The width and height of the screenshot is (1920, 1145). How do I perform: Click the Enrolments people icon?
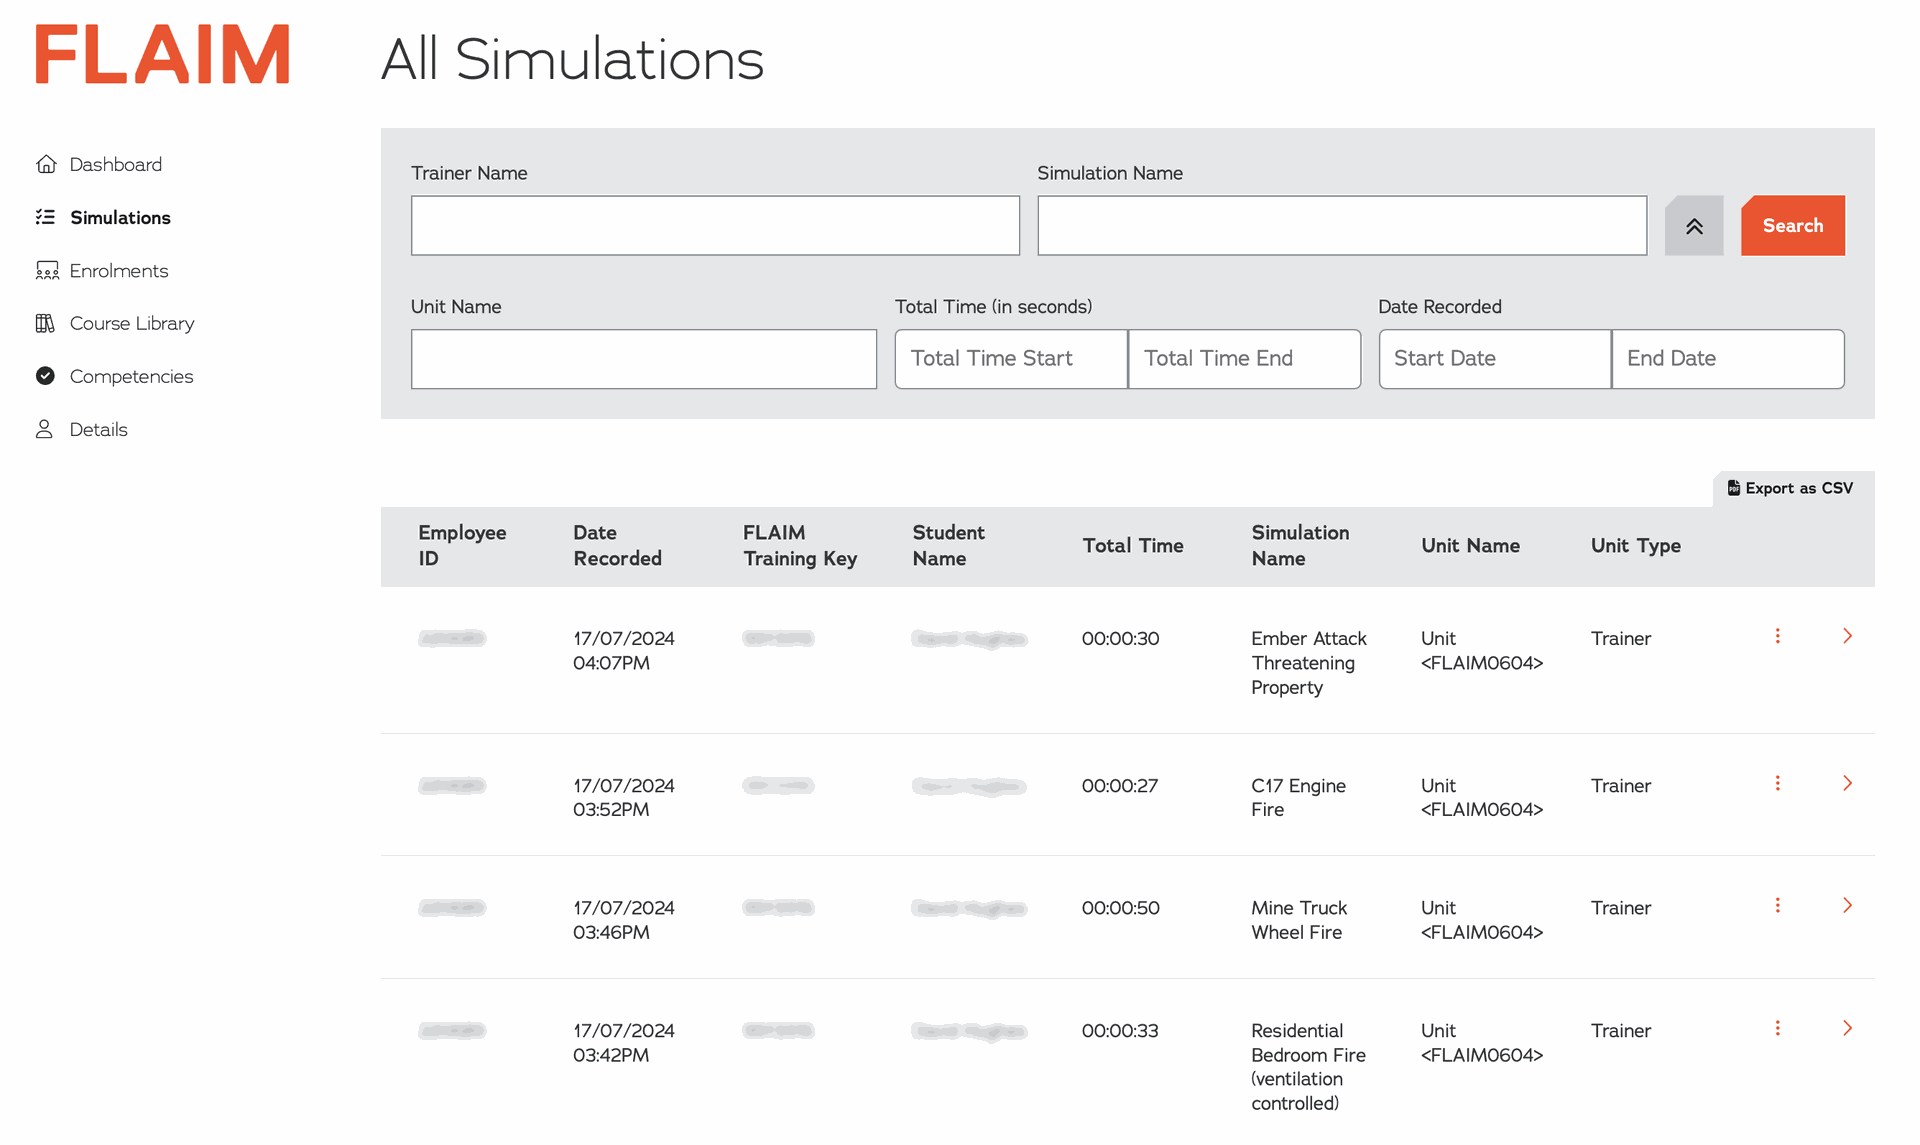point(46,271)
